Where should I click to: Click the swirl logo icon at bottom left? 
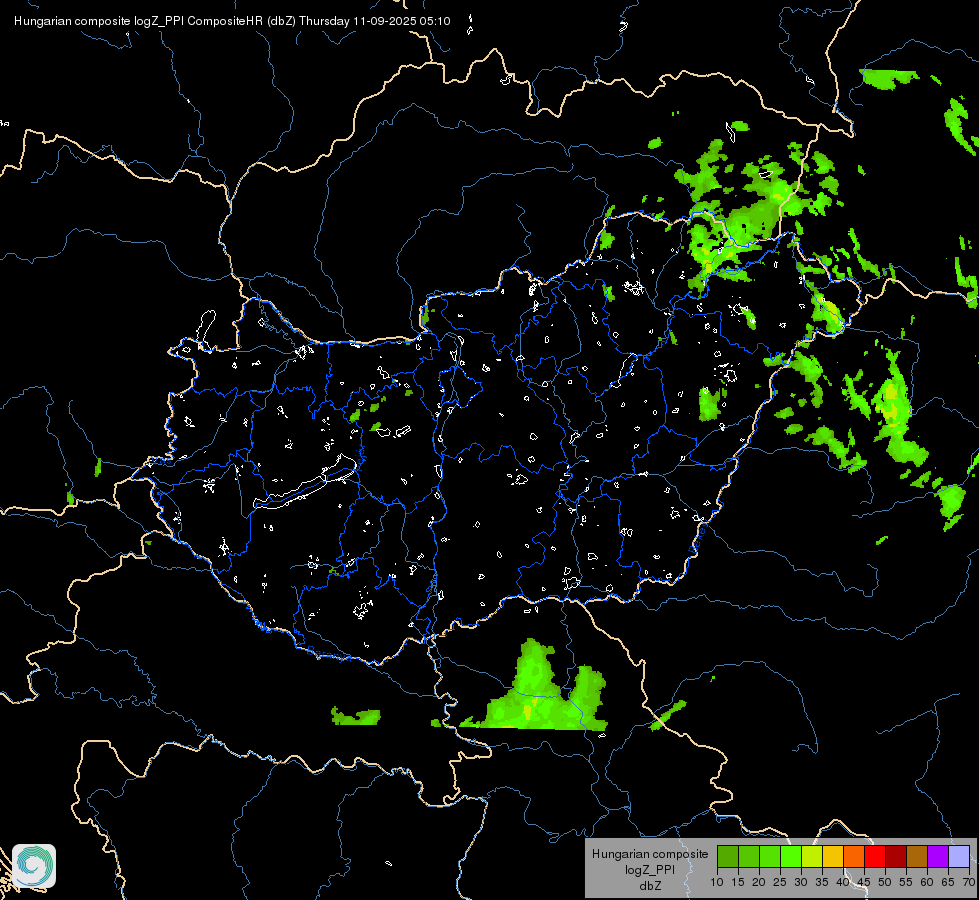coord(34,866)
